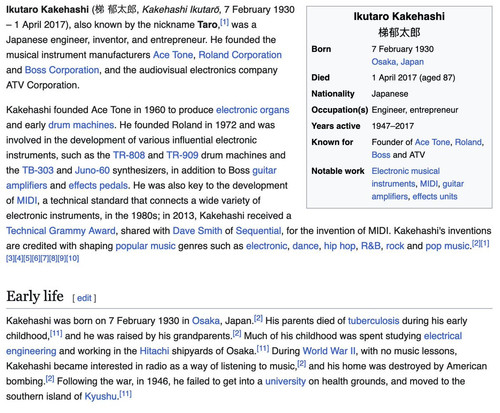Jump to citation [3] below the intro
Screen dimensions: 500x413
click(x=10, y=258)
